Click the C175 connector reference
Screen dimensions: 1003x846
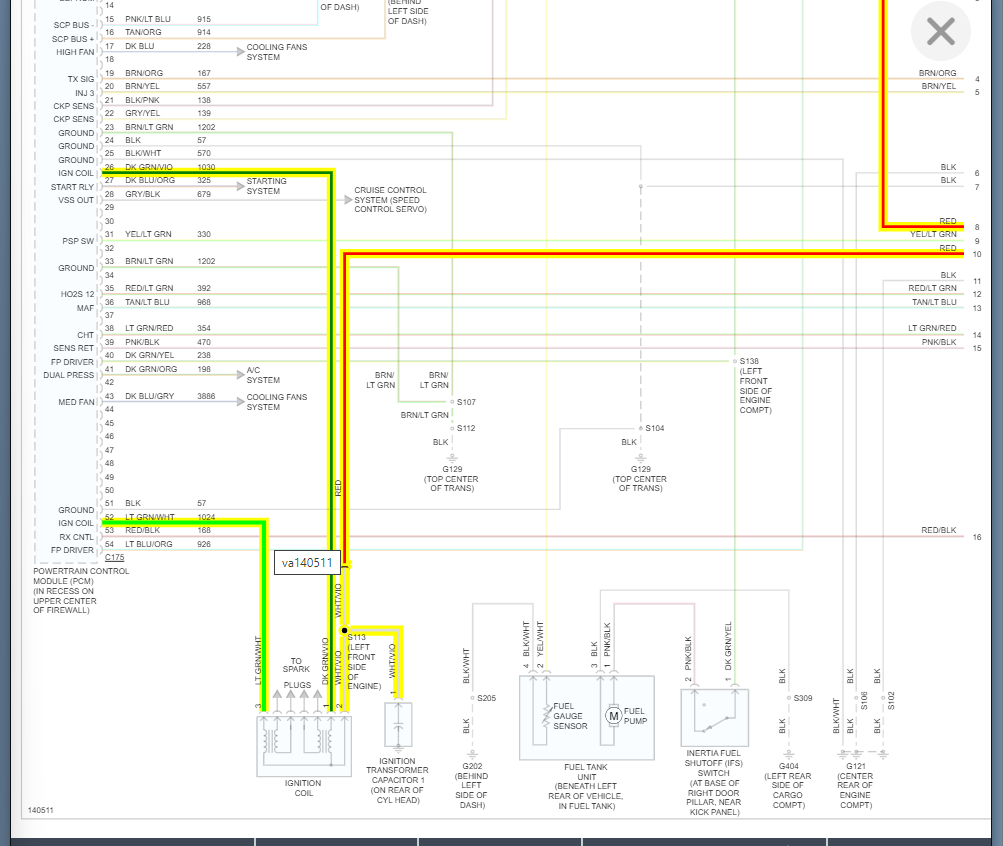pos(115,557)
